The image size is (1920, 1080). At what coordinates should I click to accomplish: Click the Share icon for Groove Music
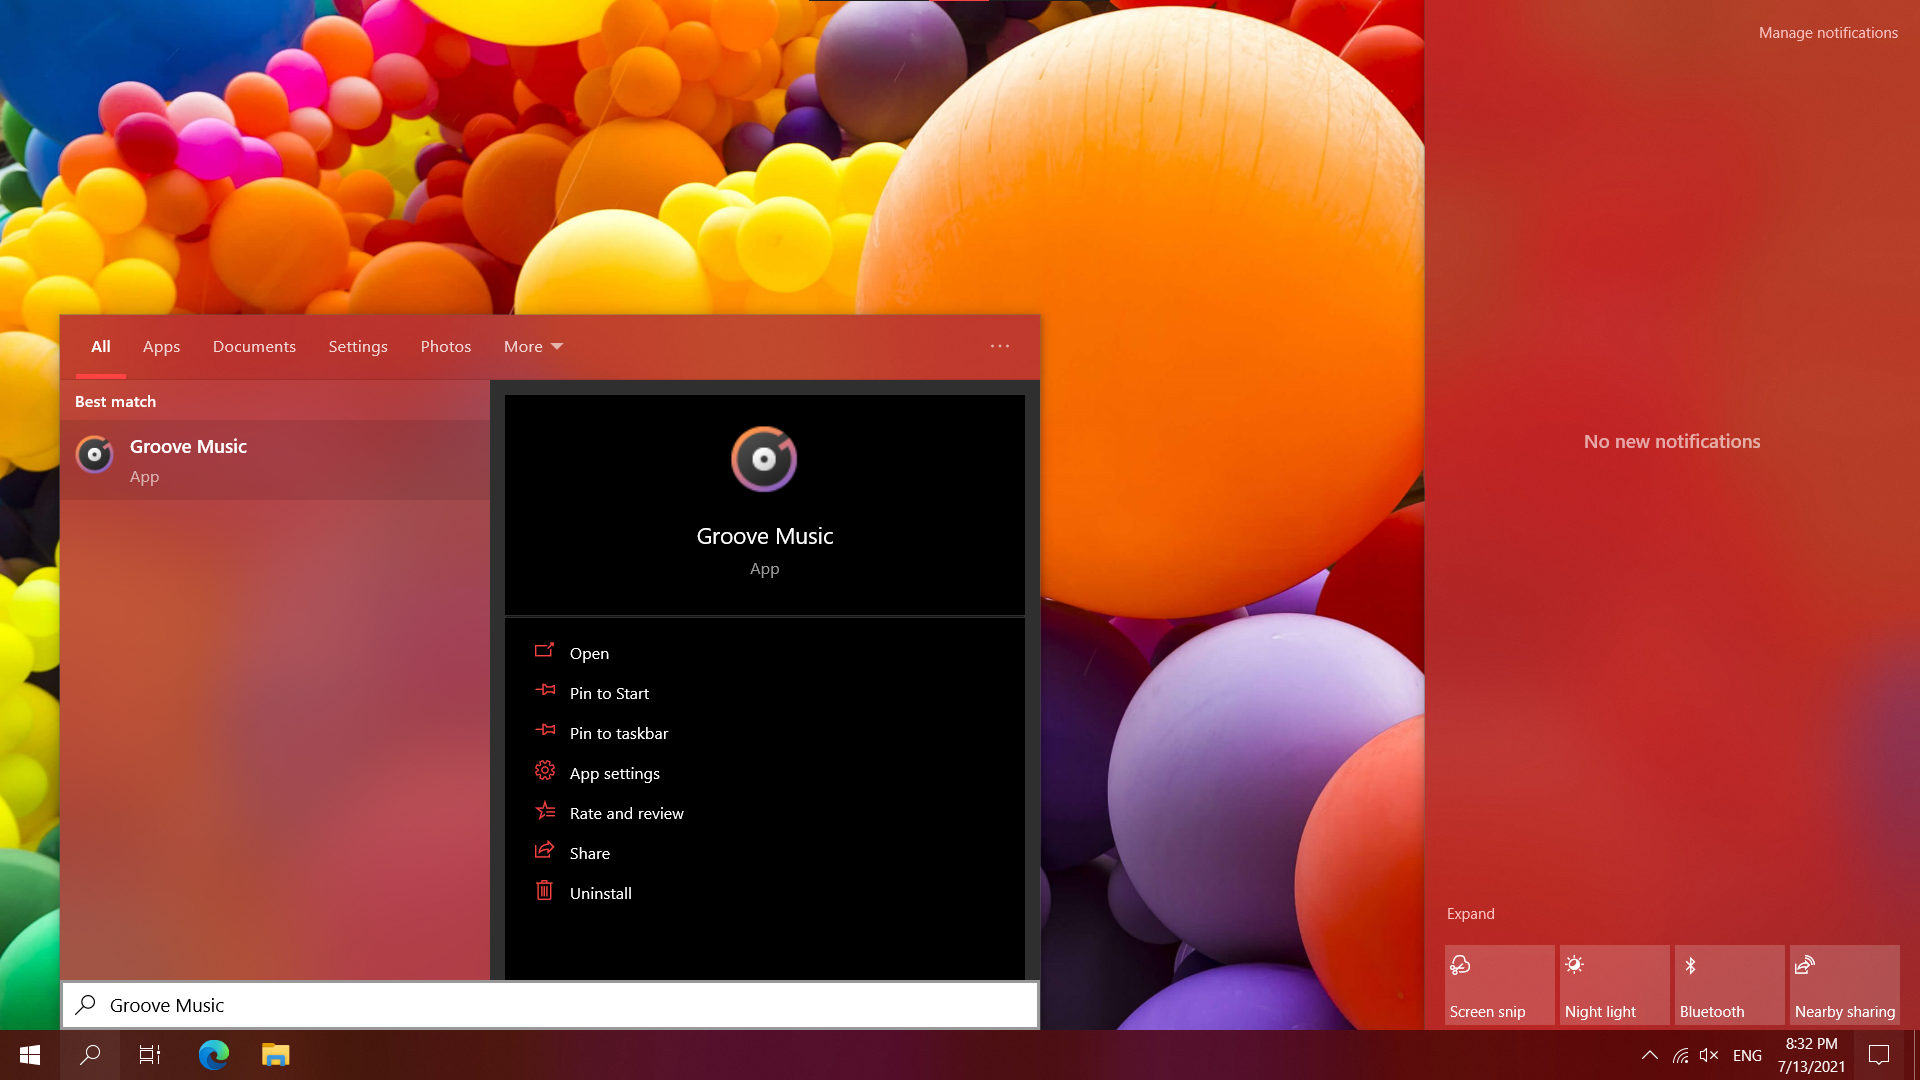pos(545,850)
